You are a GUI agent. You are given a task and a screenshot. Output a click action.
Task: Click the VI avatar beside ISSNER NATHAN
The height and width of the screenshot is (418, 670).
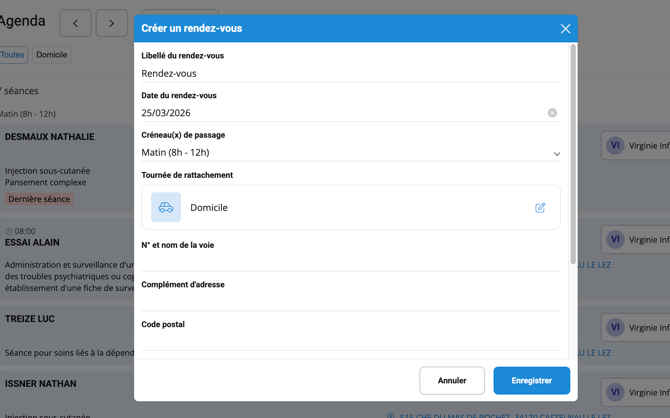click(615, 393)
